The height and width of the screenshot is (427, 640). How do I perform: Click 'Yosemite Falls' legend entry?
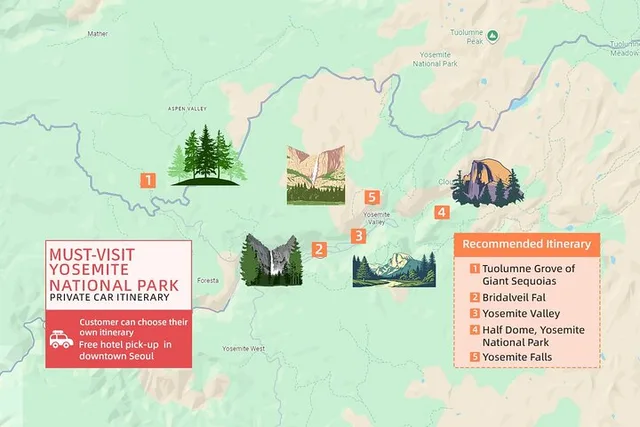(x=517, y=357)
